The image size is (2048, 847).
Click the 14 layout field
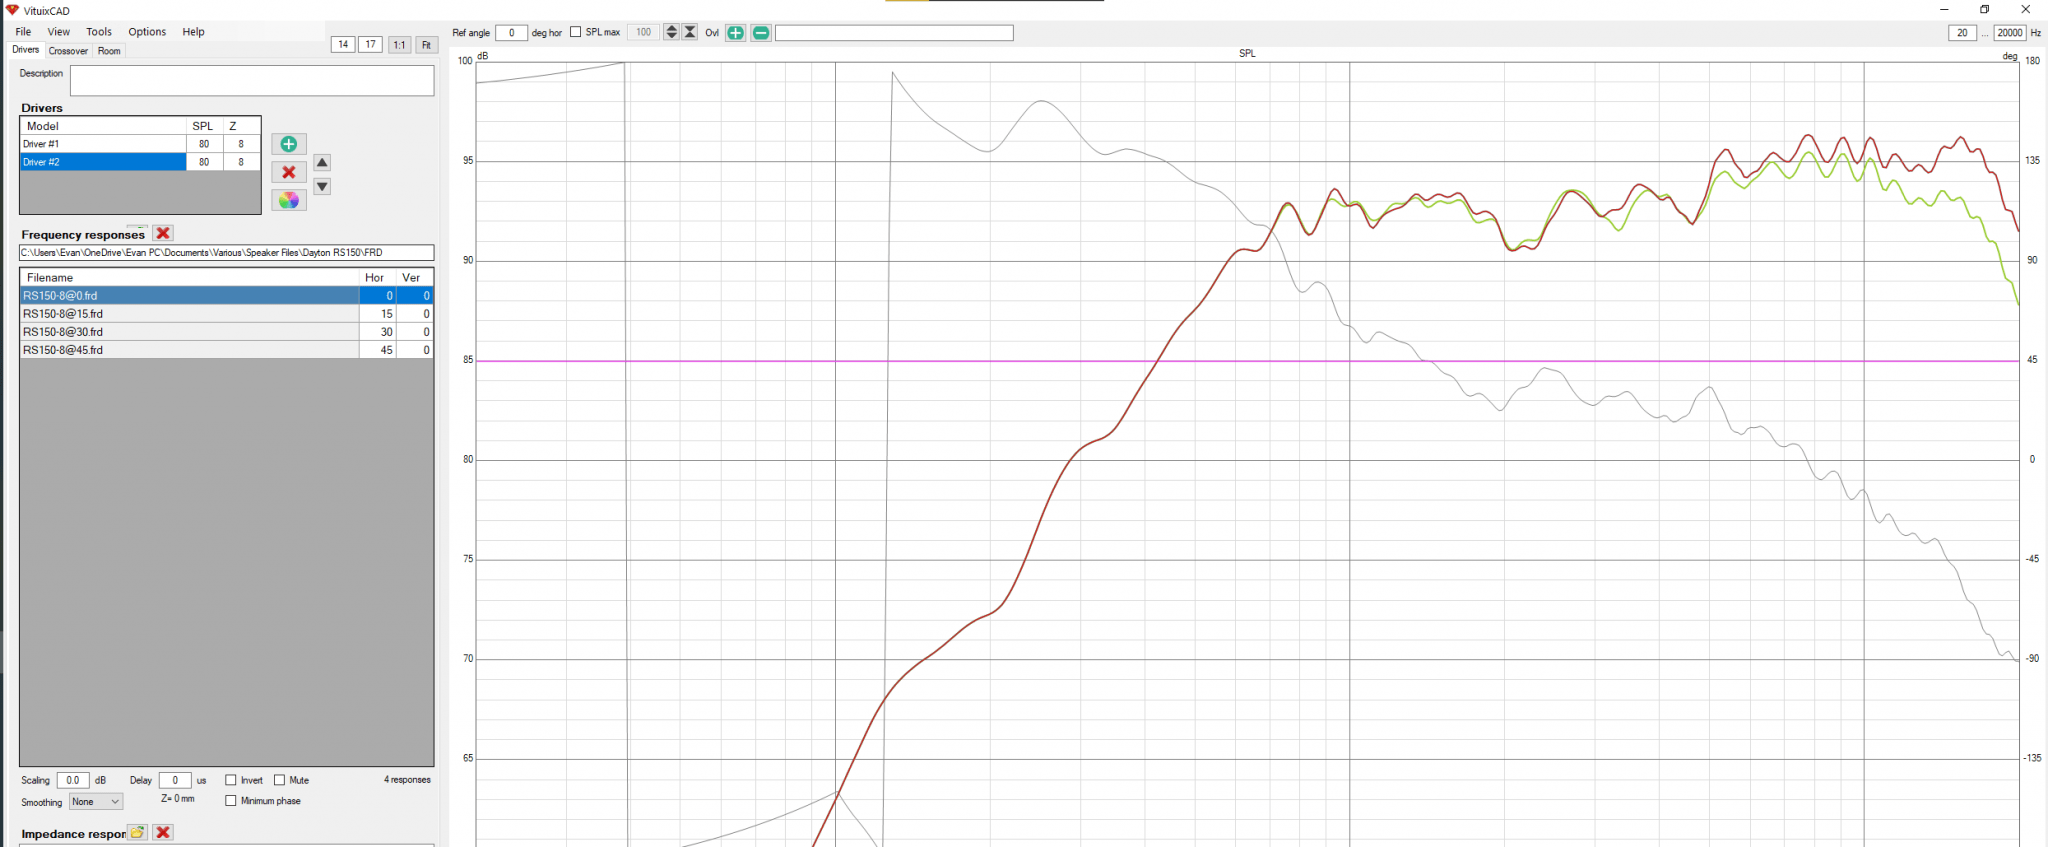click(343, 45)
